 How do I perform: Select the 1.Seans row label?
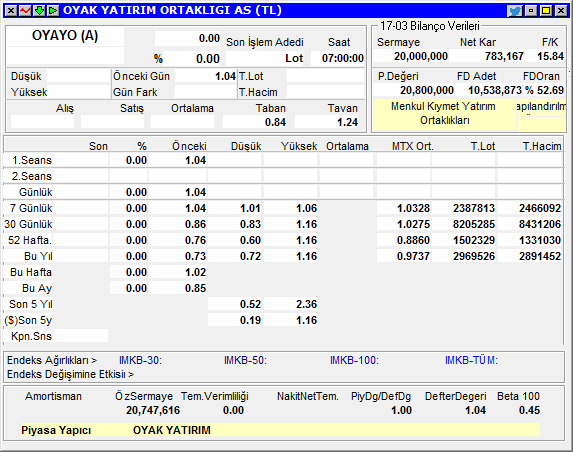coord(32,160)
